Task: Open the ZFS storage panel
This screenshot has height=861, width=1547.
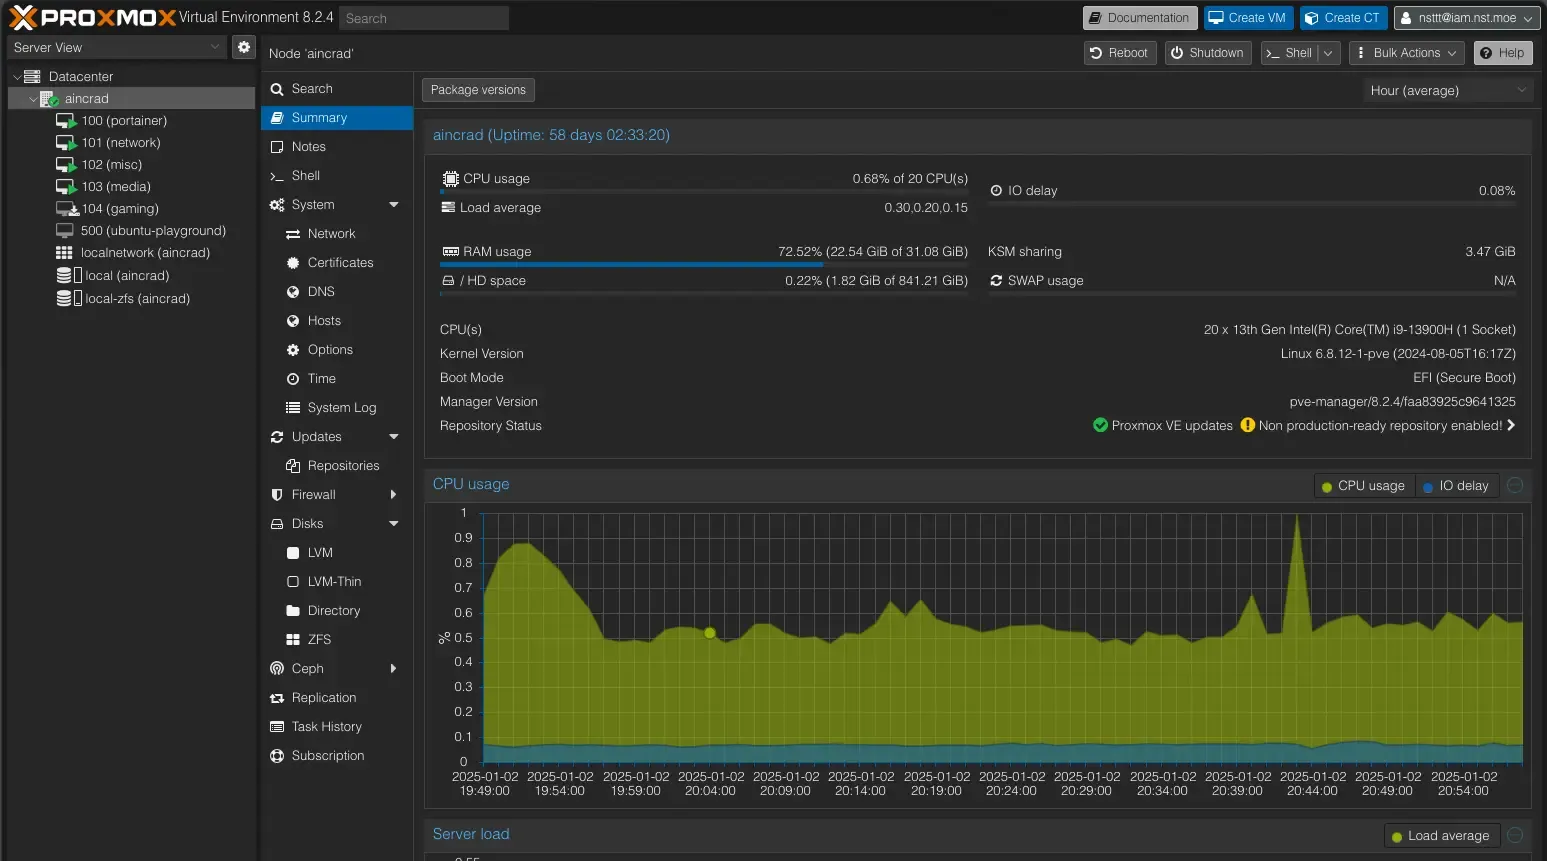Action: click(x=319, y=639)
